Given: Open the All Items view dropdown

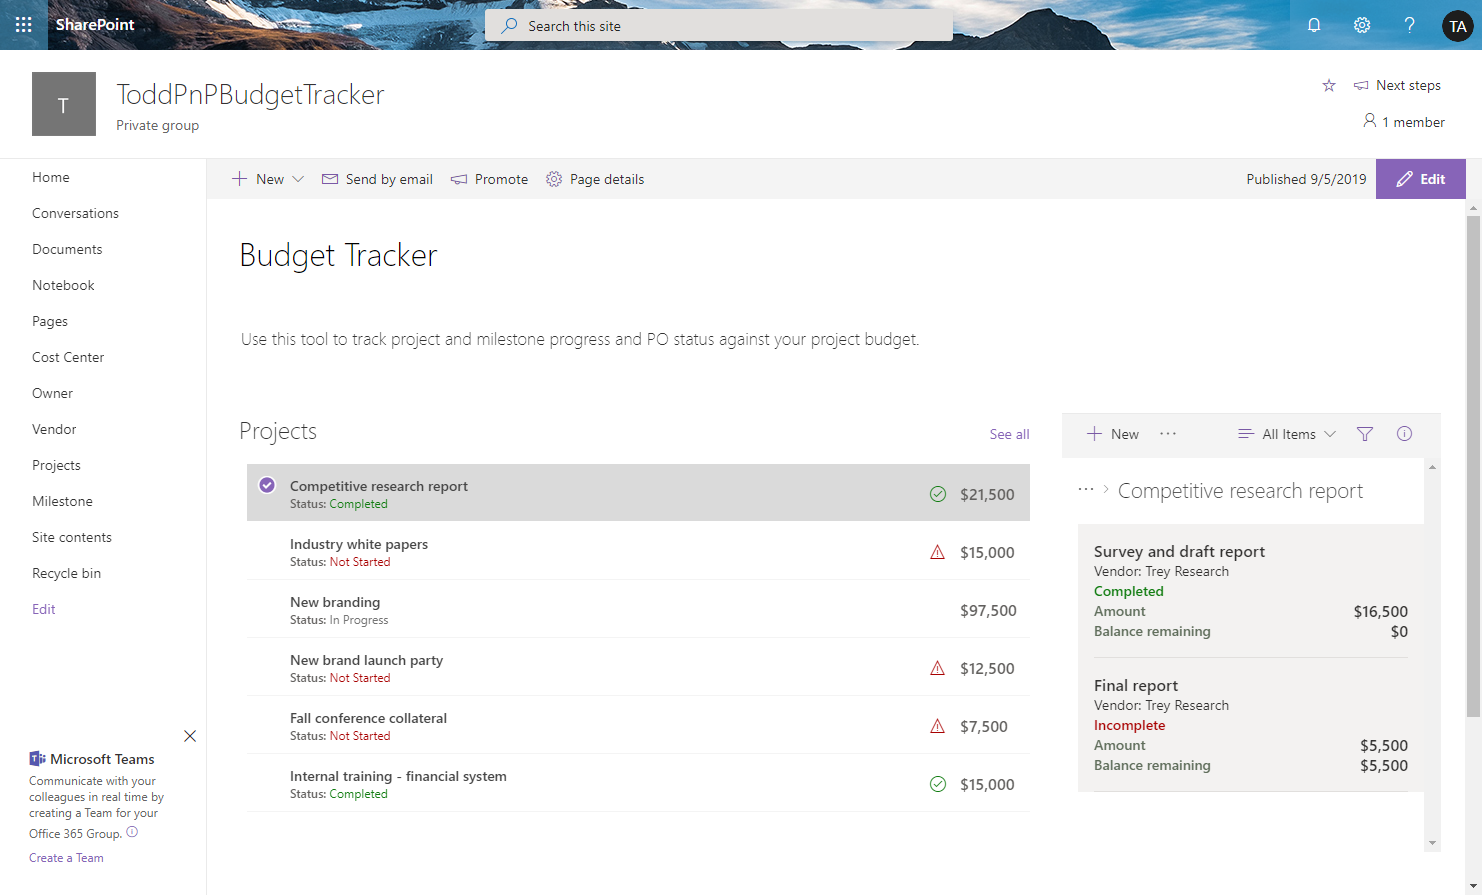Looking at the screenshot, I should (x=1287, y=434).
